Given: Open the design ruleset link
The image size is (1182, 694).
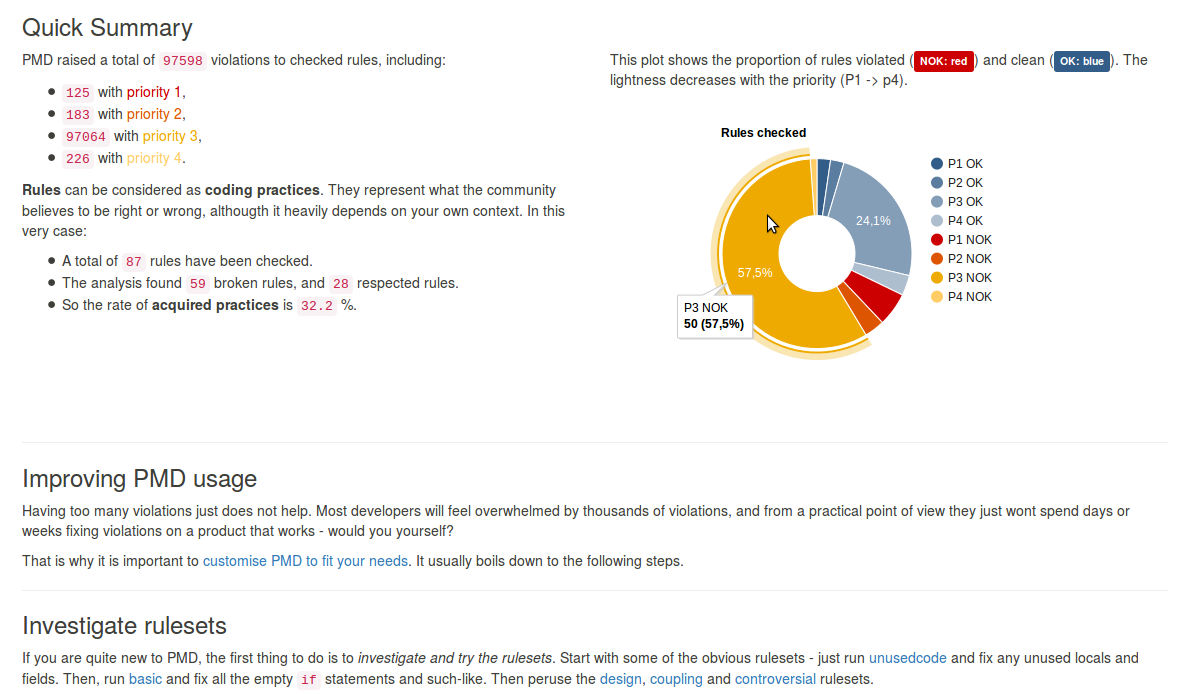Looking at the screenshot, I should pos(621,680).
